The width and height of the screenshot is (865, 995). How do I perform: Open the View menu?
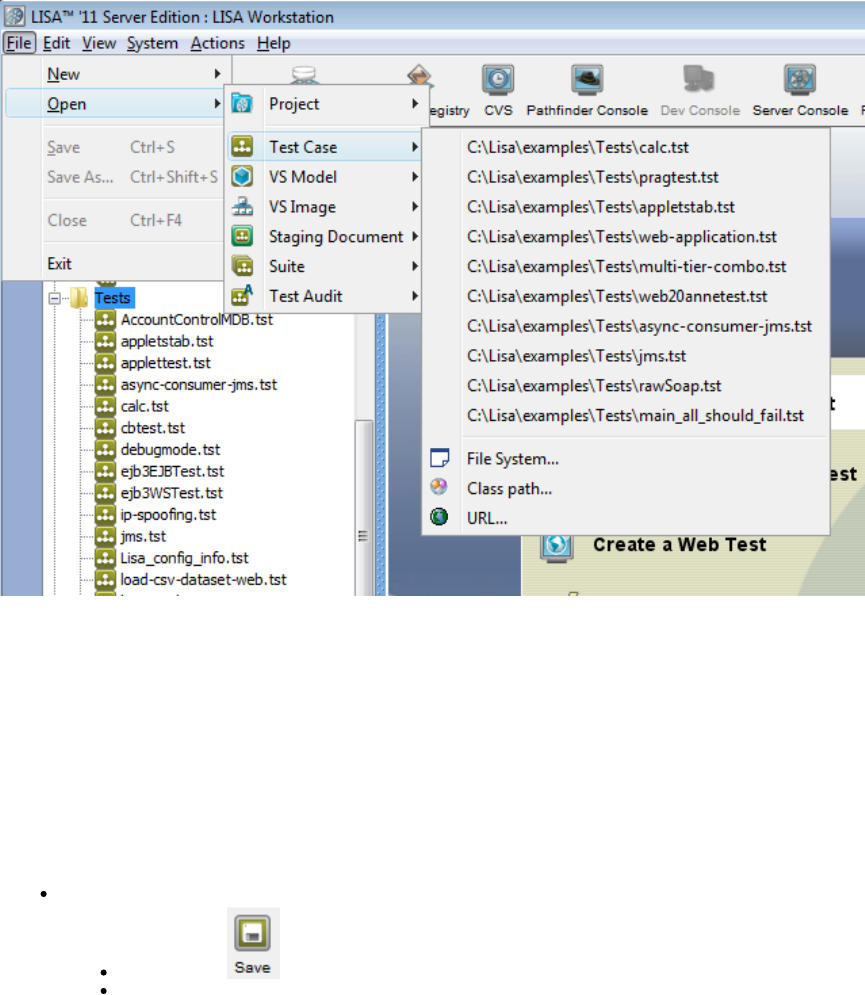point(99,43)
